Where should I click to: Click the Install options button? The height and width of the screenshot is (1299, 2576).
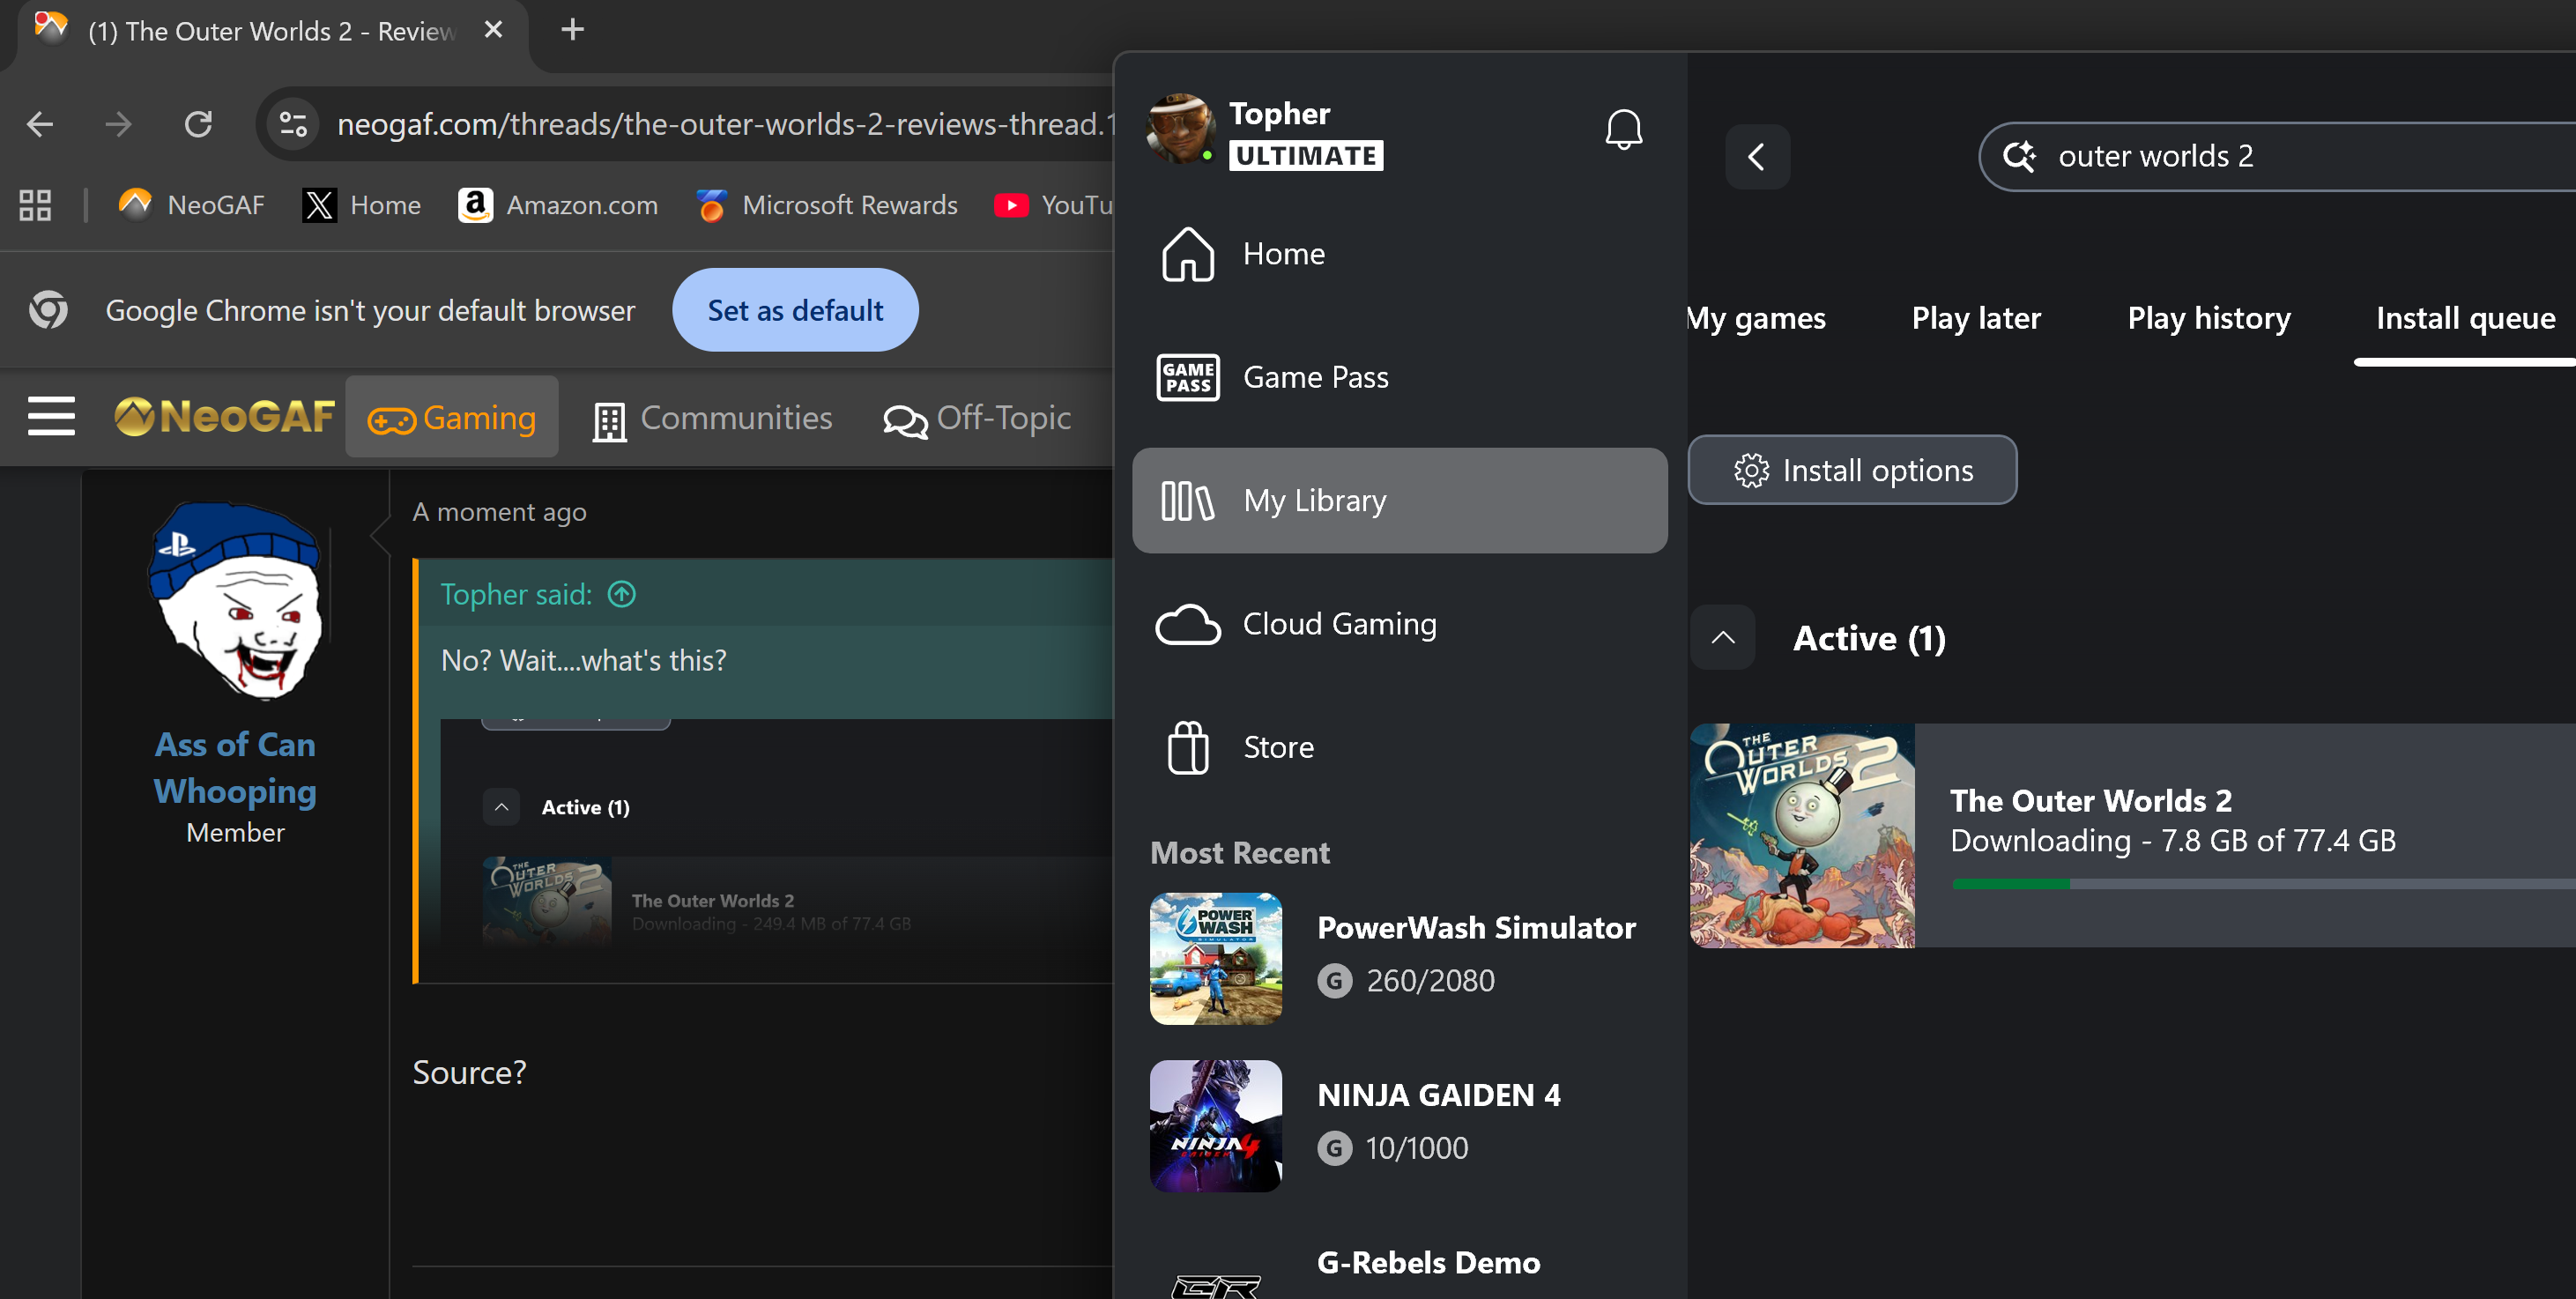[x=1852, y=470]
